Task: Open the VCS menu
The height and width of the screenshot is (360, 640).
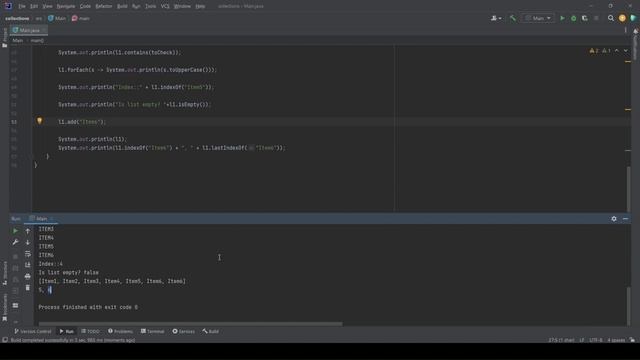Action: (x=165, y=6)
